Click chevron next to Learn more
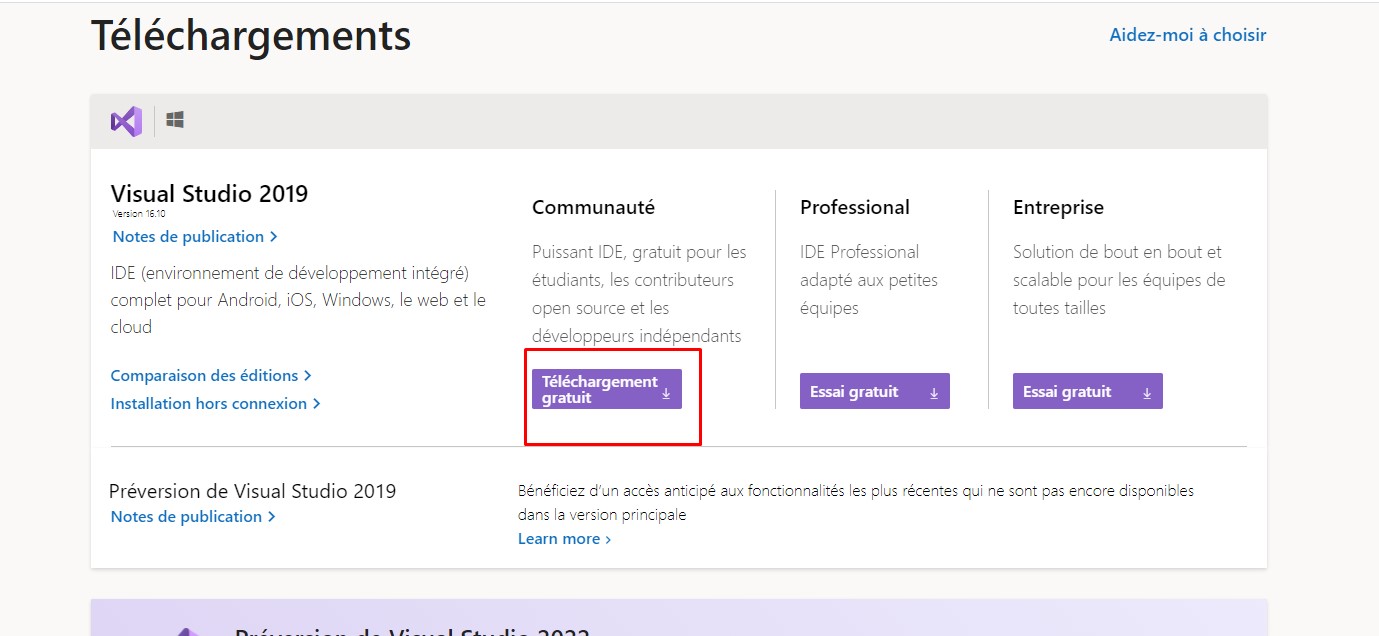 [x=608, y=540]
